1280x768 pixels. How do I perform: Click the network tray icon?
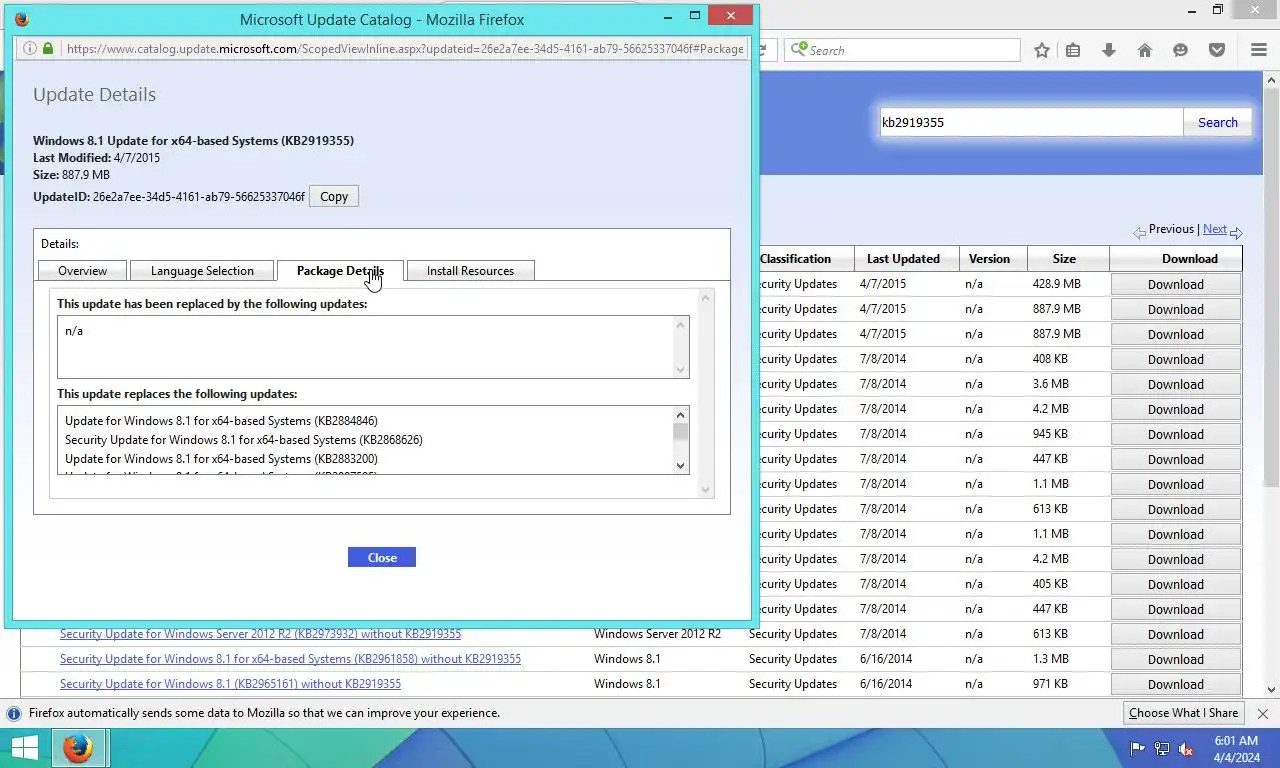click(1162, 749)
